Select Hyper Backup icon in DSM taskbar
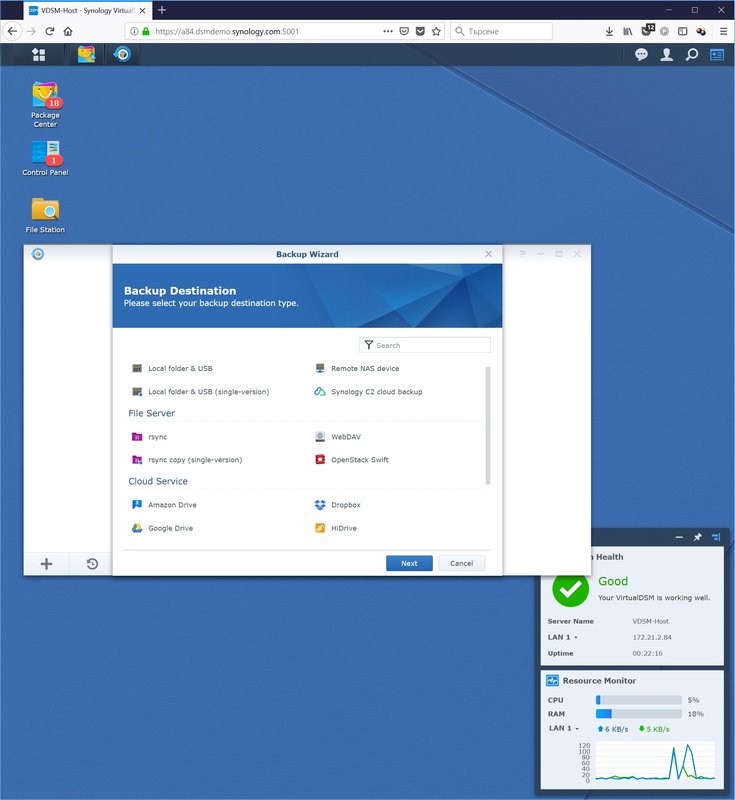Image resolution: width=735 pixels, height=800 pixels. click(122, 54)
